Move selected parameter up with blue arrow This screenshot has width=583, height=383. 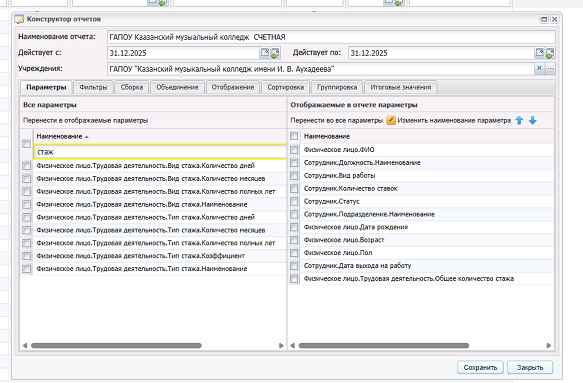tap(519, 120)
